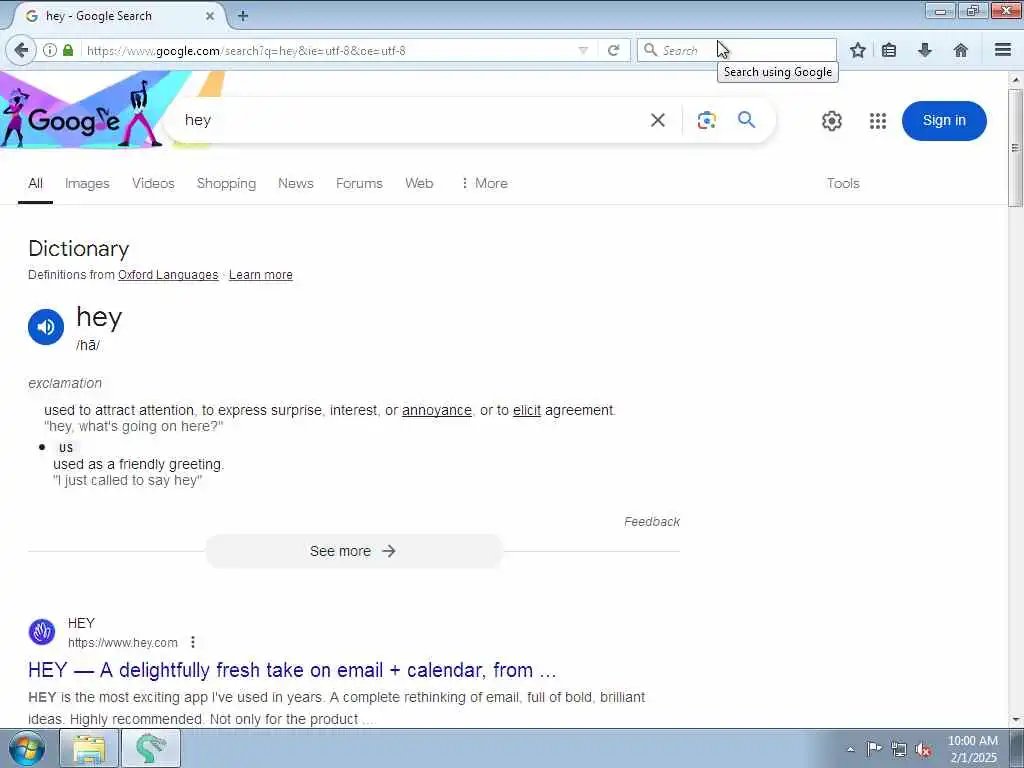This screenshot has width=1024, height=768.
Task: Open the Firefox hamburger menu
Action: click(1003, 50)
